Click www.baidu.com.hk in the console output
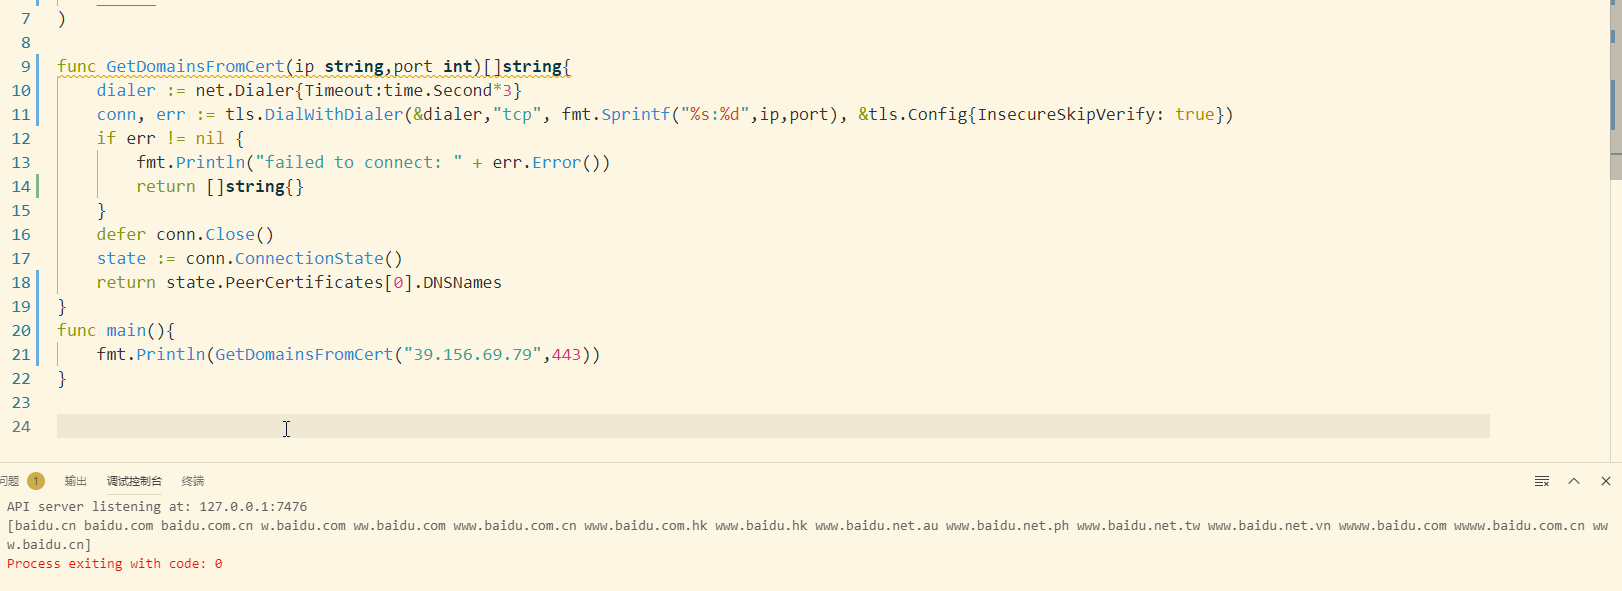This screenshot has width=1622, height=591. pyautogui.click(x=646, y=526)
